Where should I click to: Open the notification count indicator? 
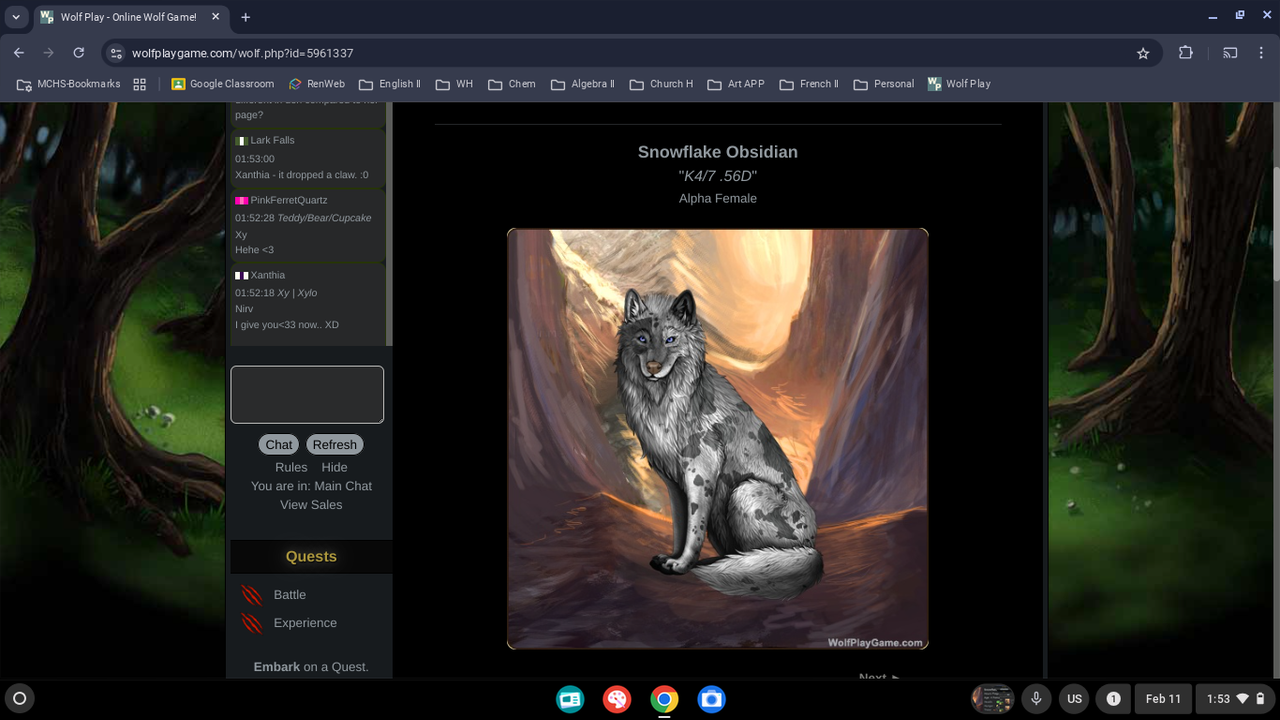tap(1113, 699)
